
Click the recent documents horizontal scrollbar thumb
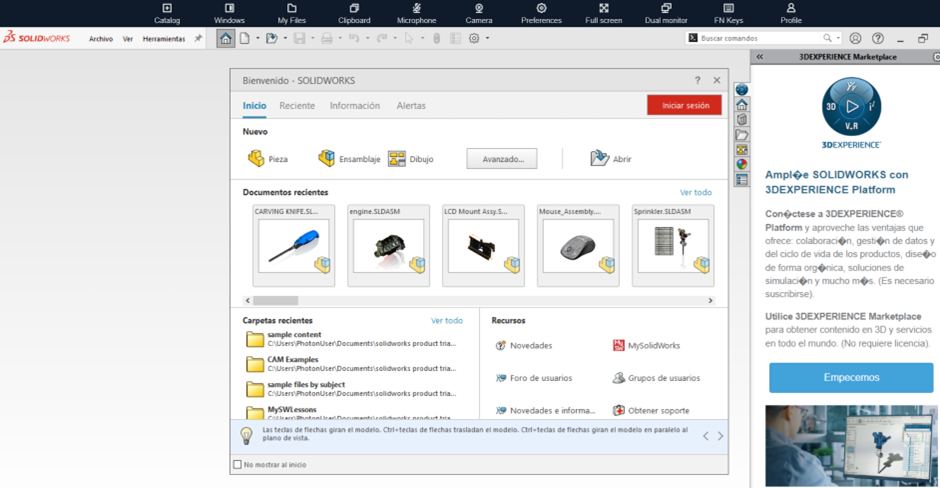pos(276,300)
